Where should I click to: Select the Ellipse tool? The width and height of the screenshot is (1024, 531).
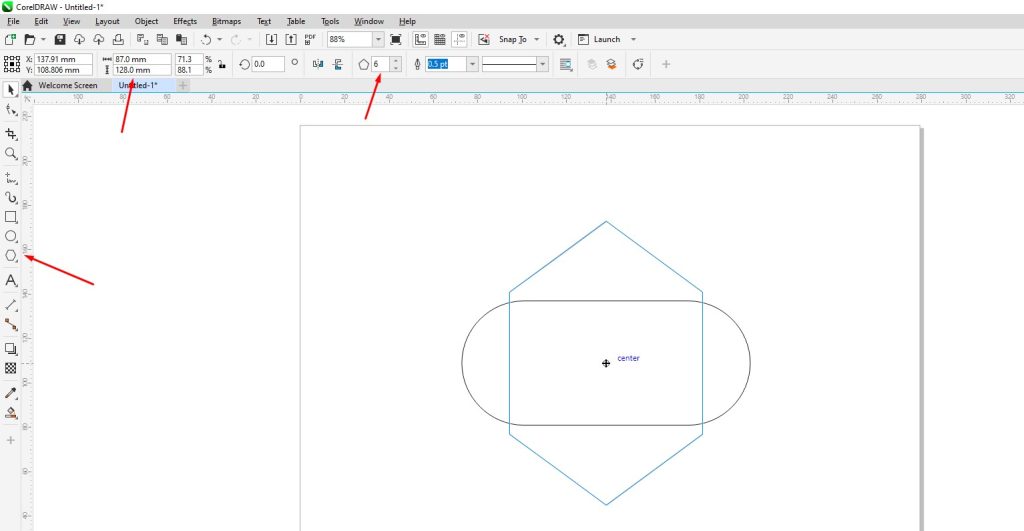[x=11, y=236]
